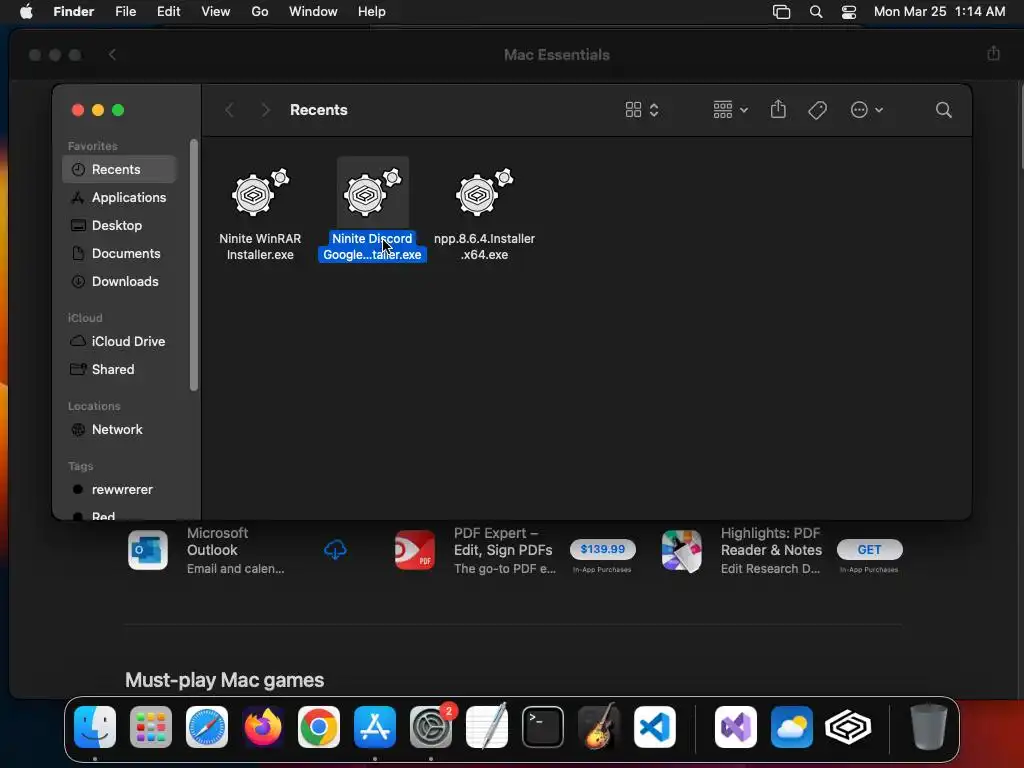Launch Google Chrome from the Dock
This screenshot has height=768, width=1024.
319,727
